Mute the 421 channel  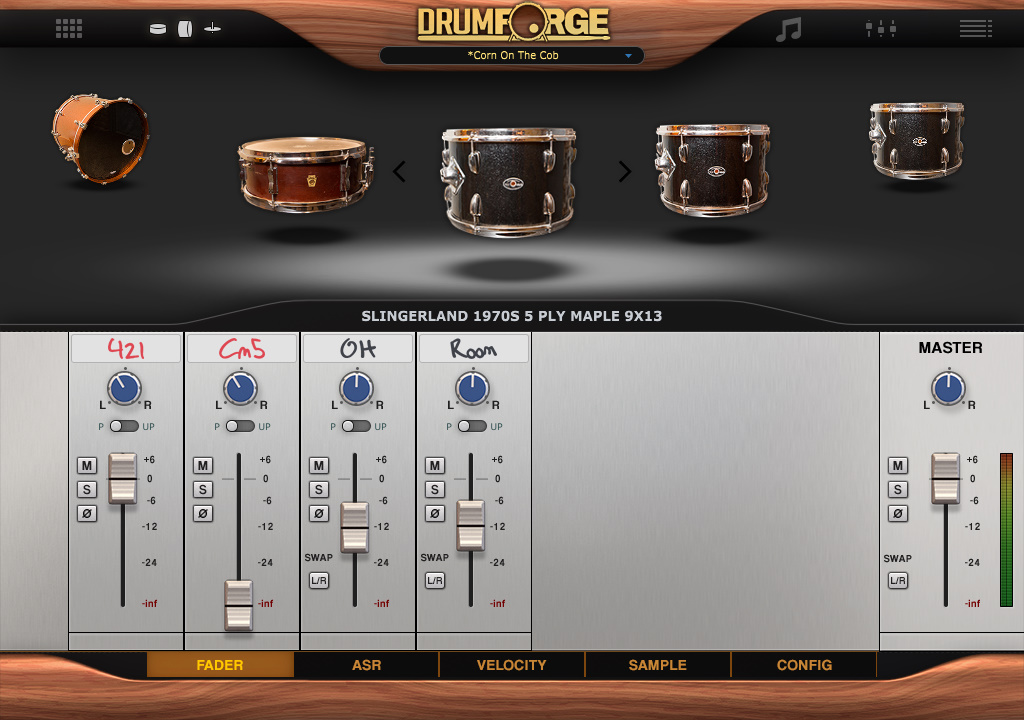tap(87, 465)
